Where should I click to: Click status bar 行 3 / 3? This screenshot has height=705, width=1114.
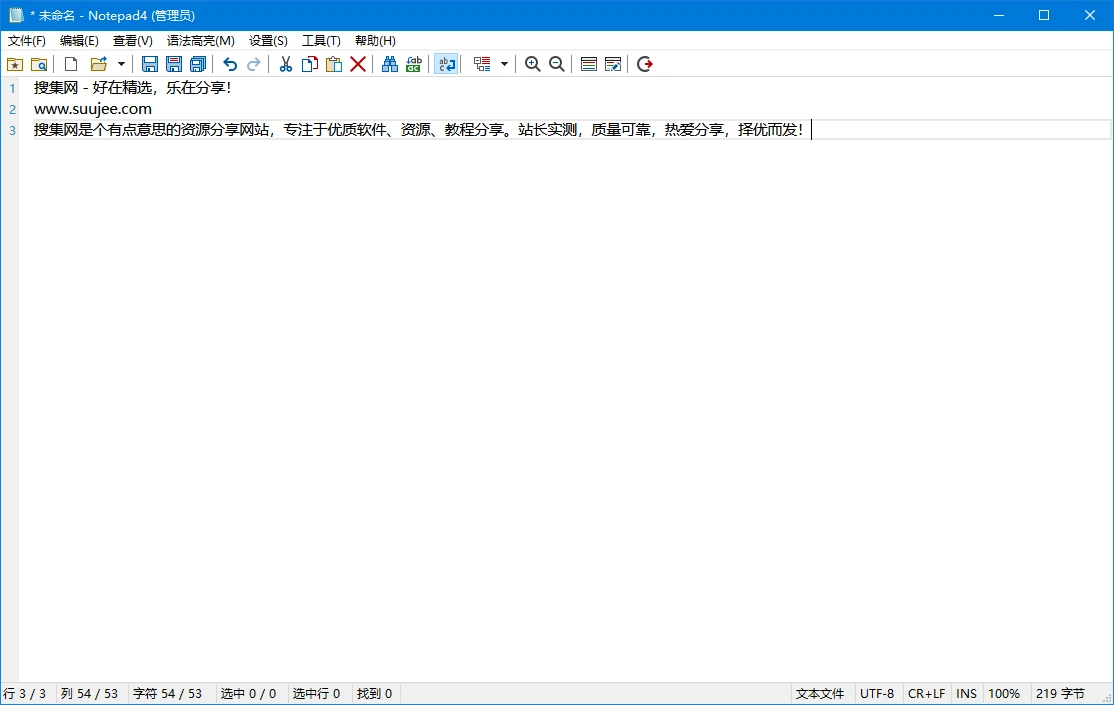coord(25,694)
